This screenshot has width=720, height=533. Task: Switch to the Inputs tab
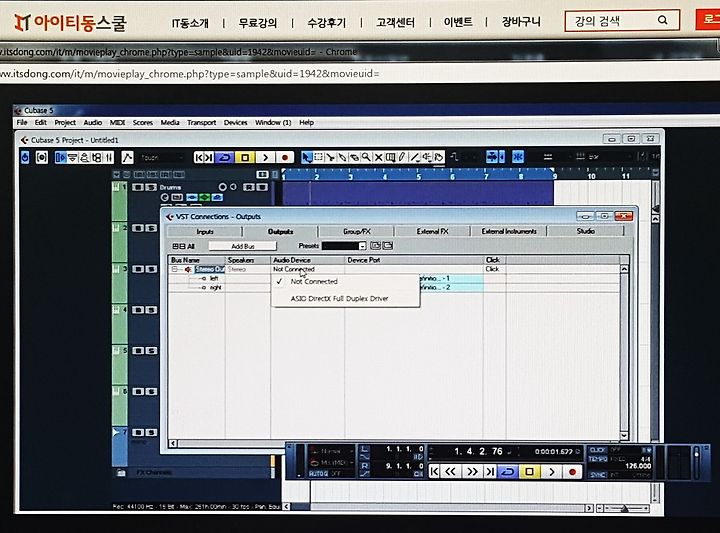coord(205,231)
